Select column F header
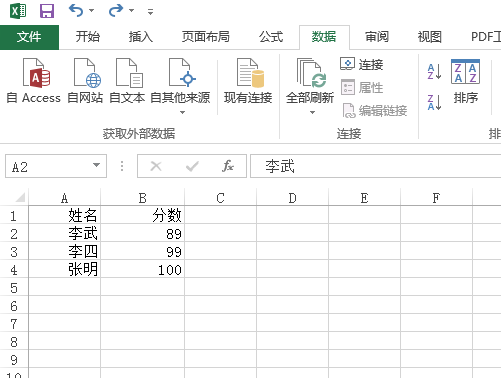501x378 pixels. coord(436,198)
